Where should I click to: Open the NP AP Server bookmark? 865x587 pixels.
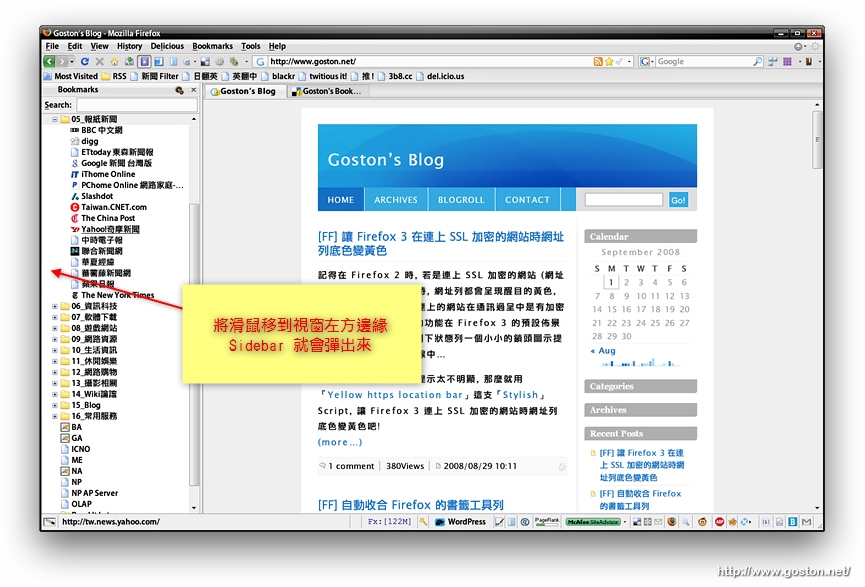pyautogui.click(x=89, y=493)
